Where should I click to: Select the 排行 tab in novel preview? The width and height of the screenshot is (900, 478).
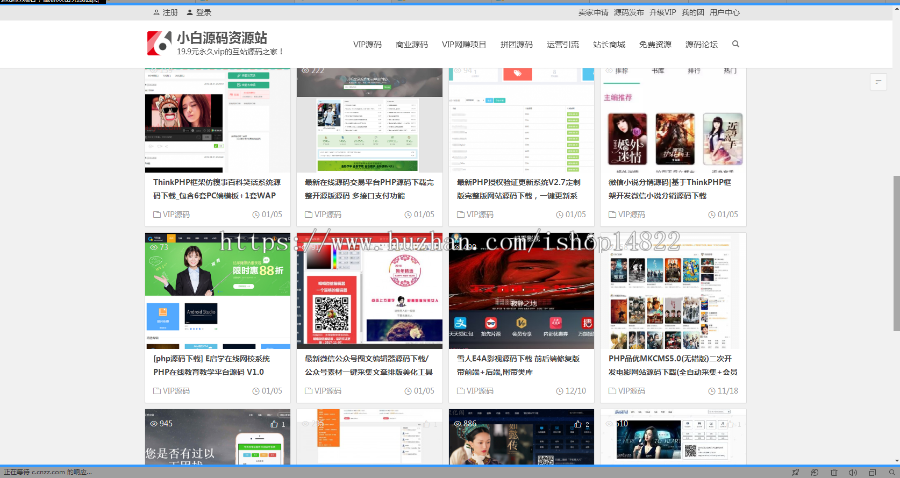pyautogui.click(x=694, y=71)
